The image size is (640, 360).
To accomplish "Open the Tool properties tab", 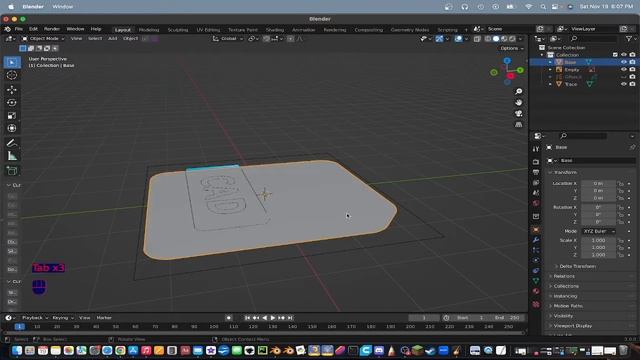I will click(536, 149).
